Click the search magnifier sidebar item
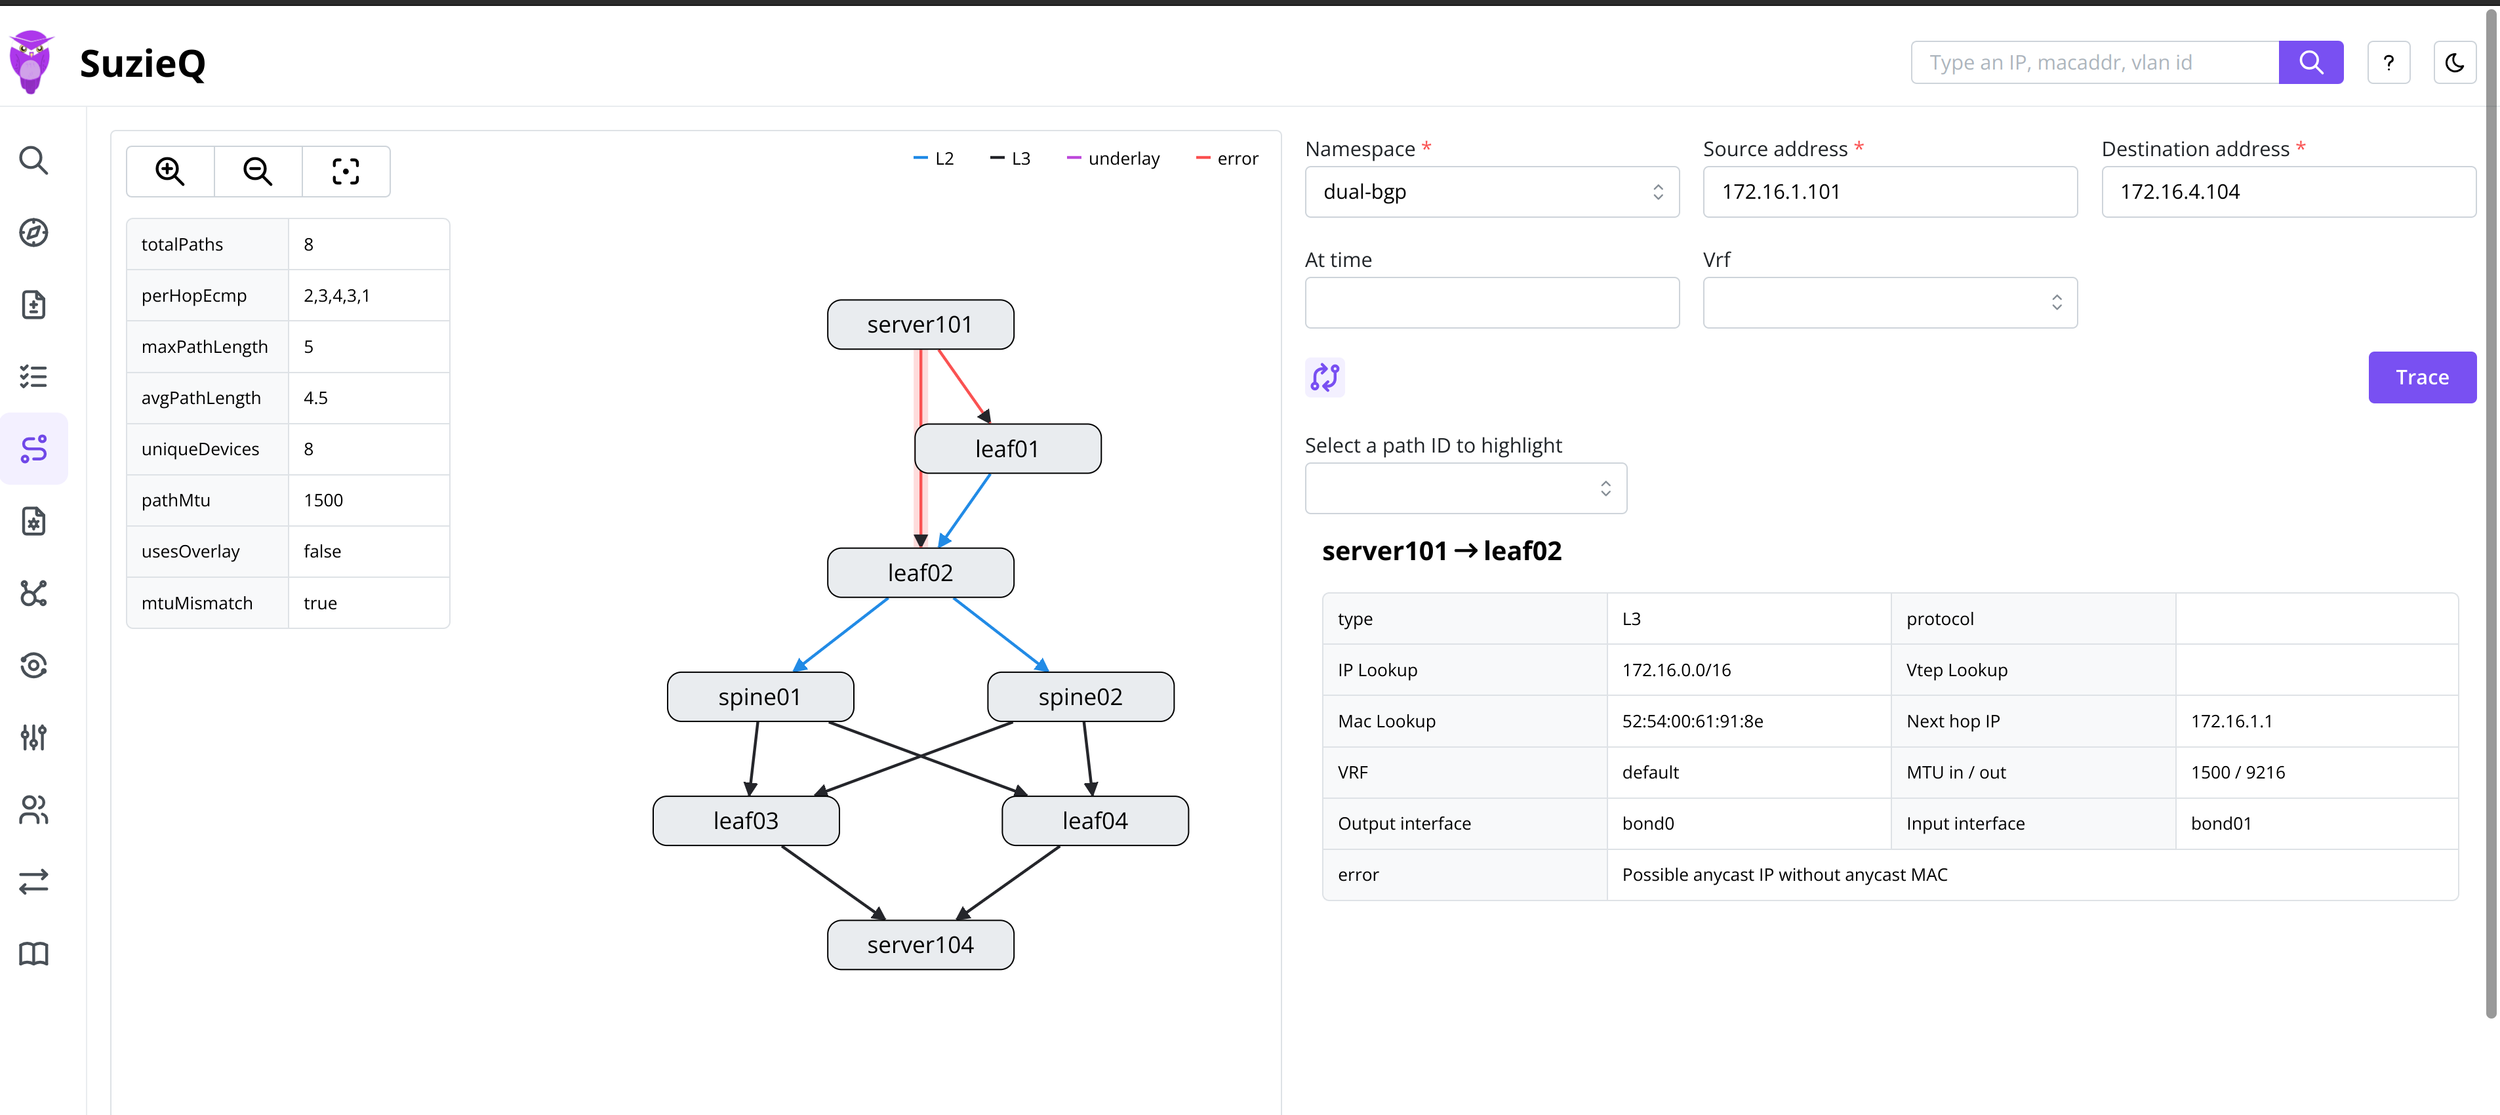Viewport: 2500px width, 1115px height. 34,160
